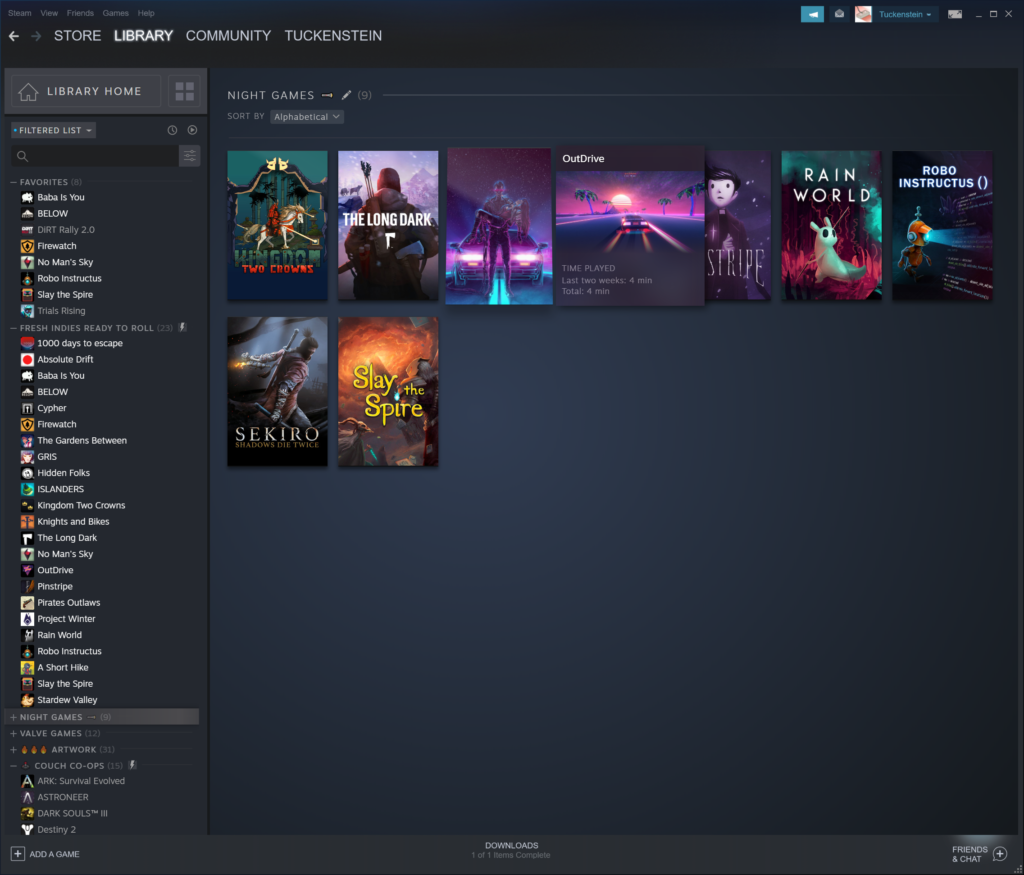Screen dimensions: 1024x875
Task: Switch to grid view beside Library Home
Action: pyautogui.click(x=184, y=91)
